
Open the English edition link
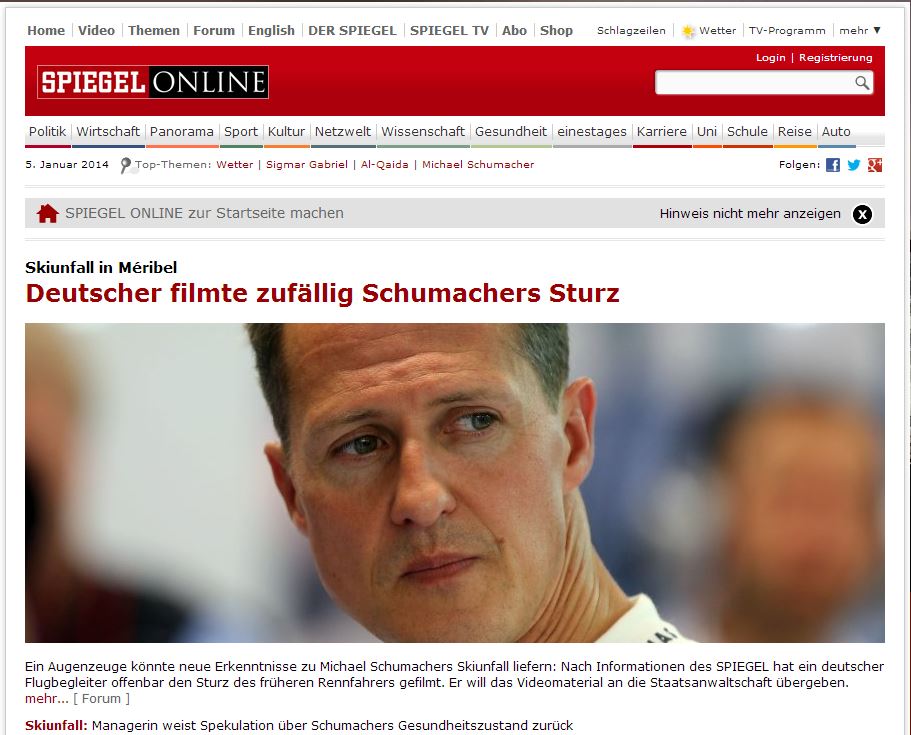pyautogui.click(x=271, y=30)
